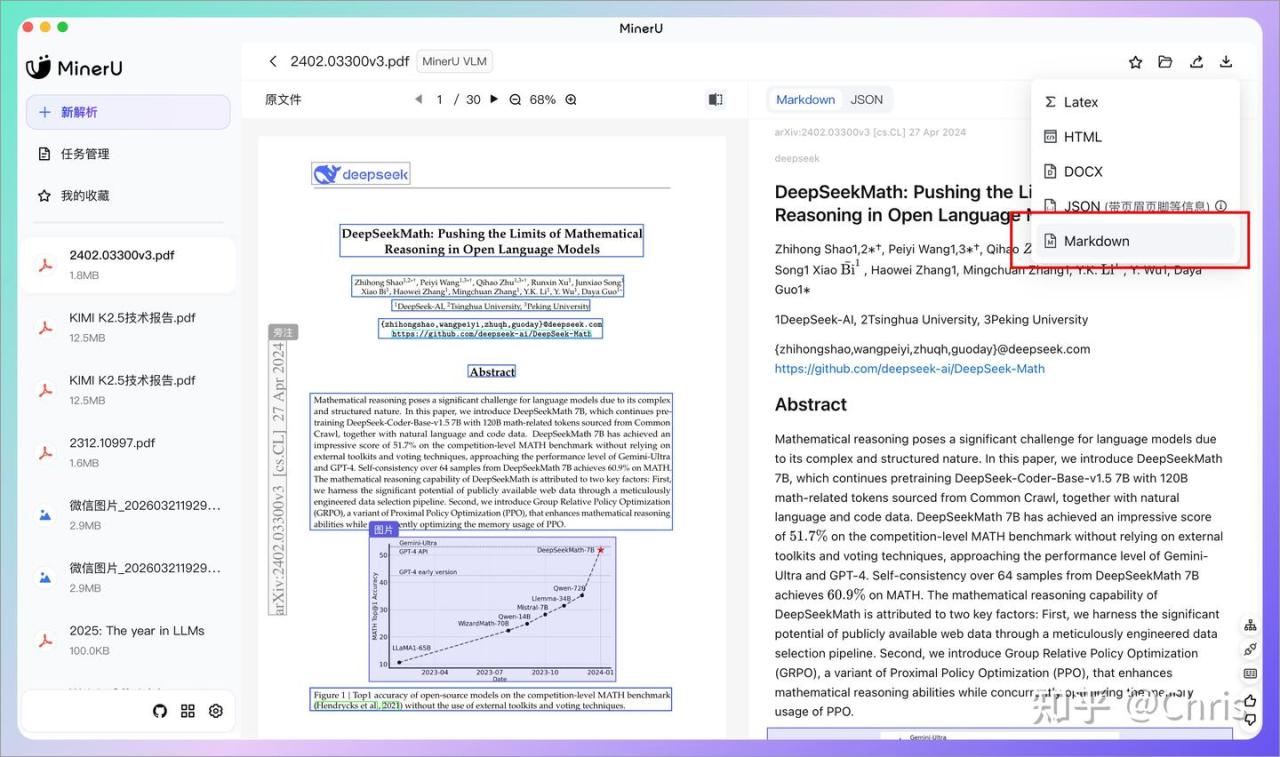Viewport: 1280px width, 757px height.
Task: Open the GitHub icon in sidebar footer
Action: pos(160,711)
